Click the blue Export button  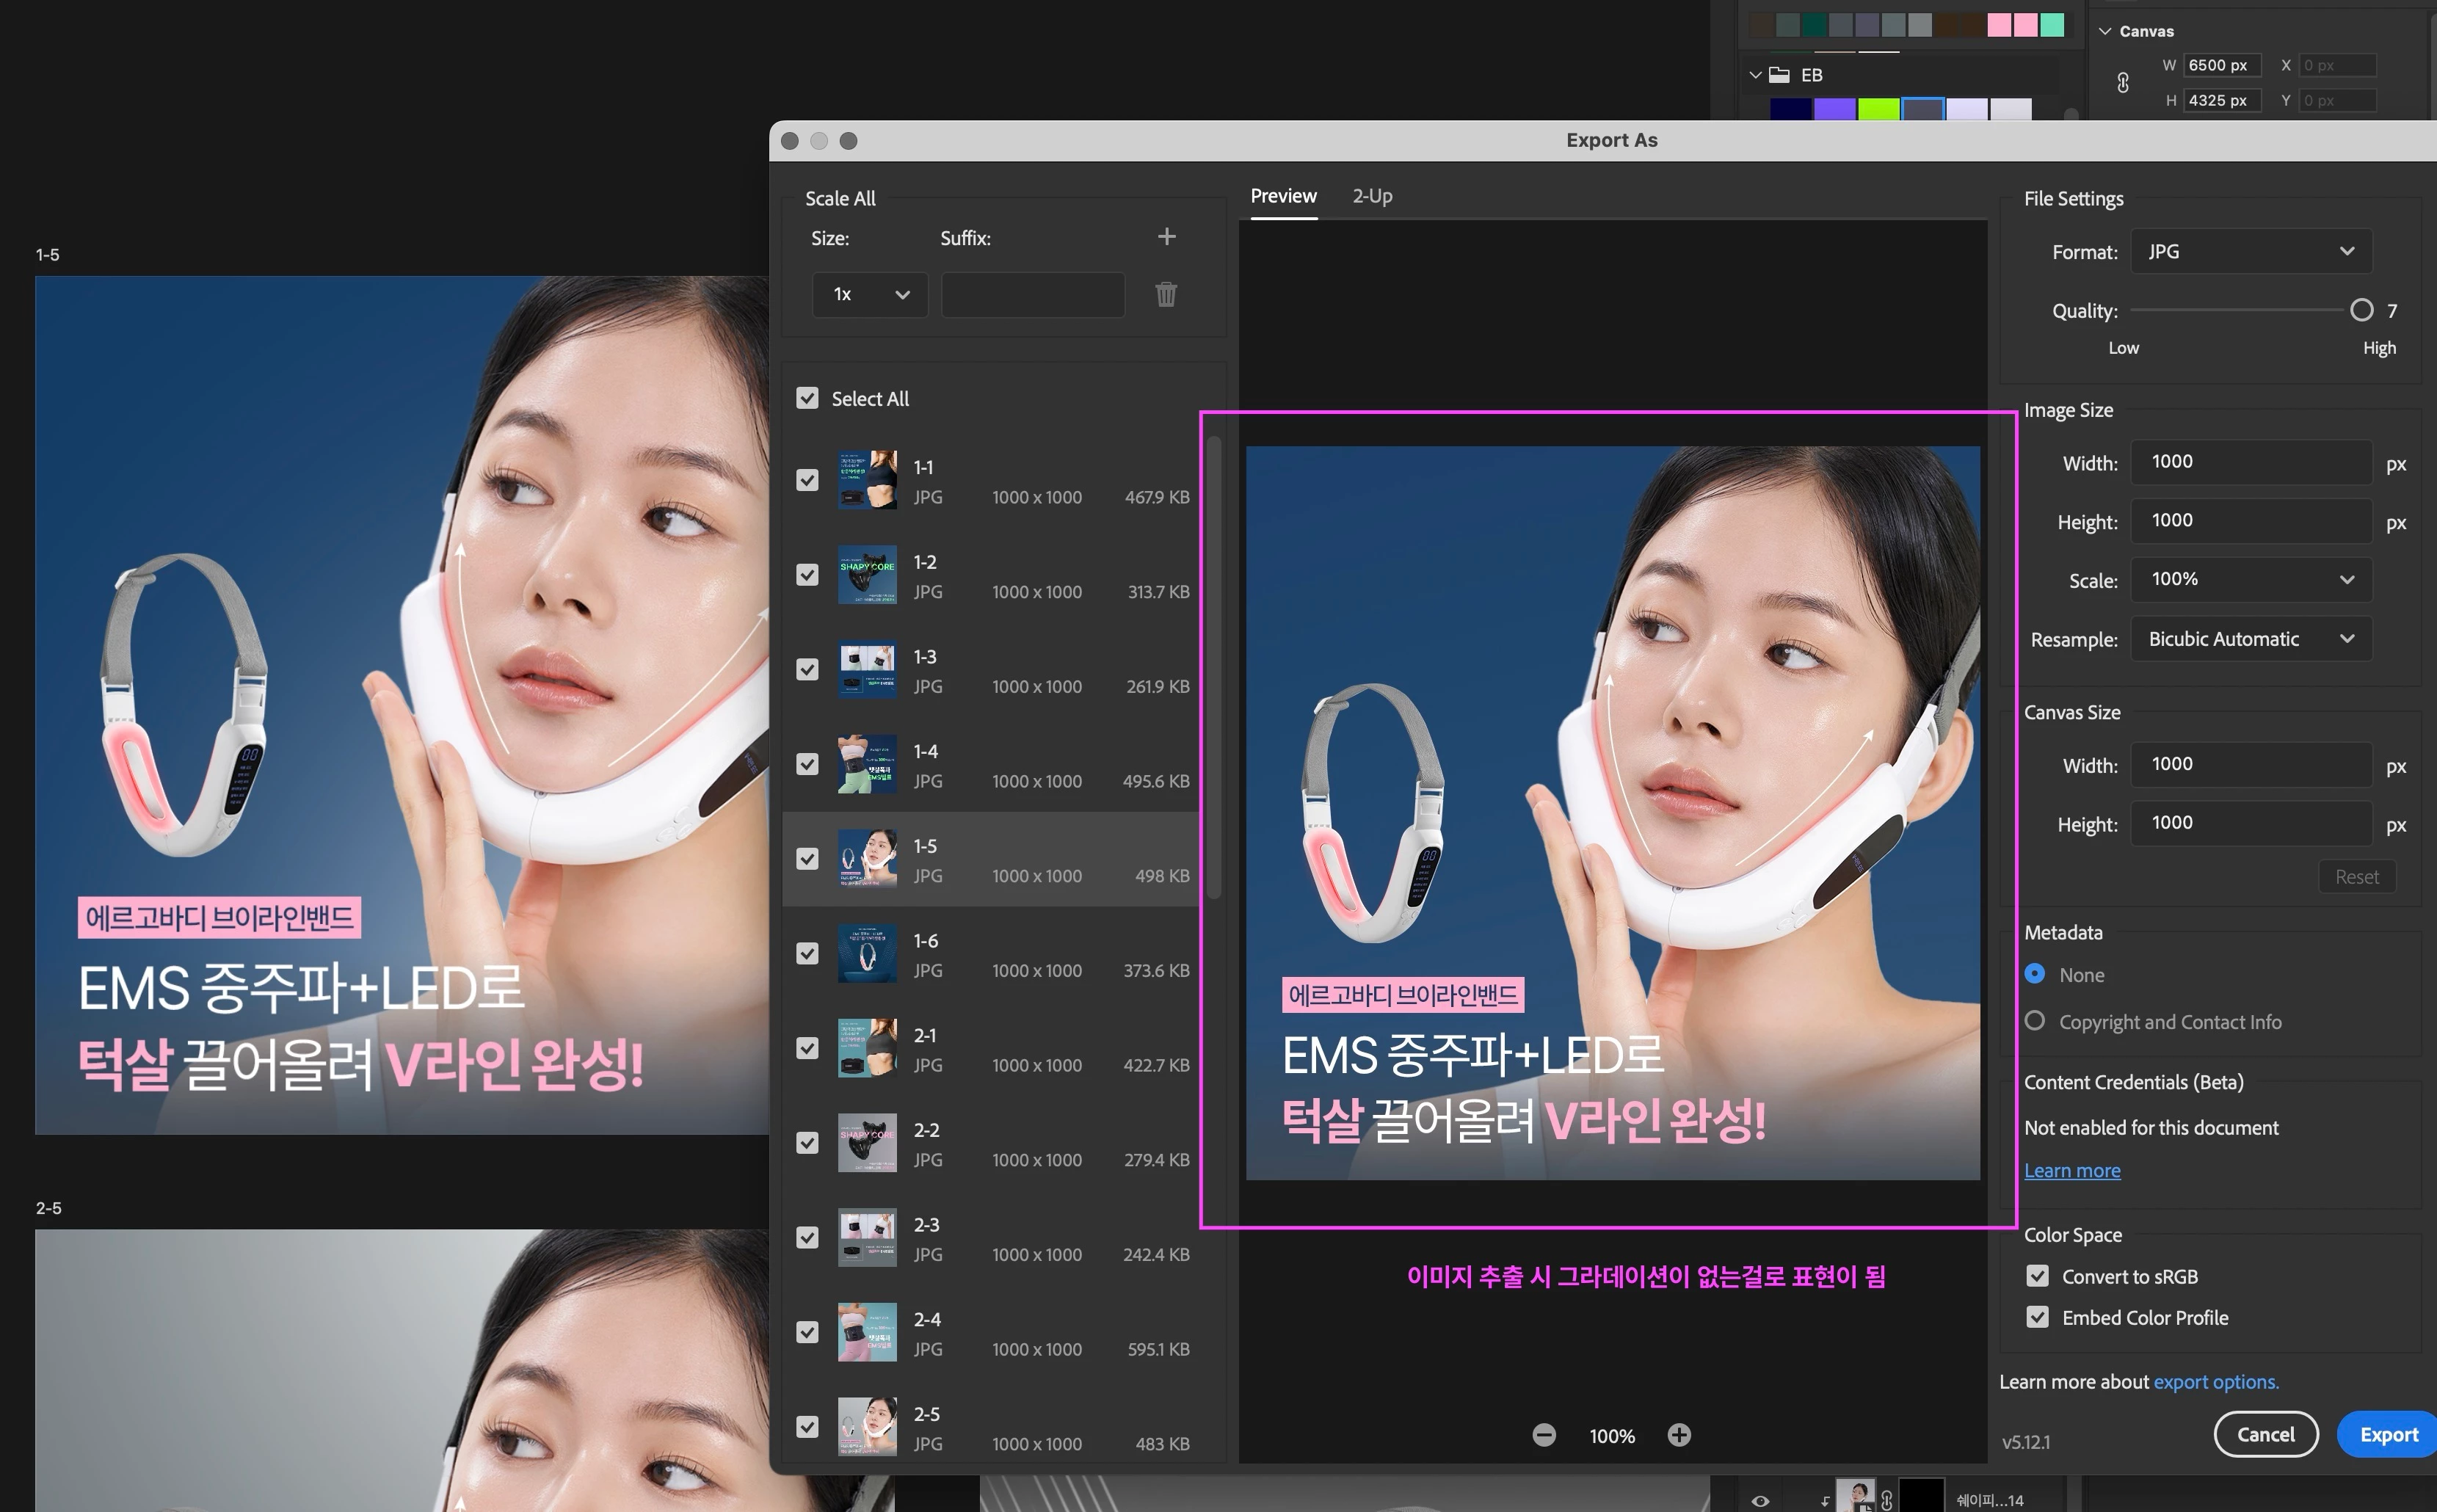pos(2388,1434)
